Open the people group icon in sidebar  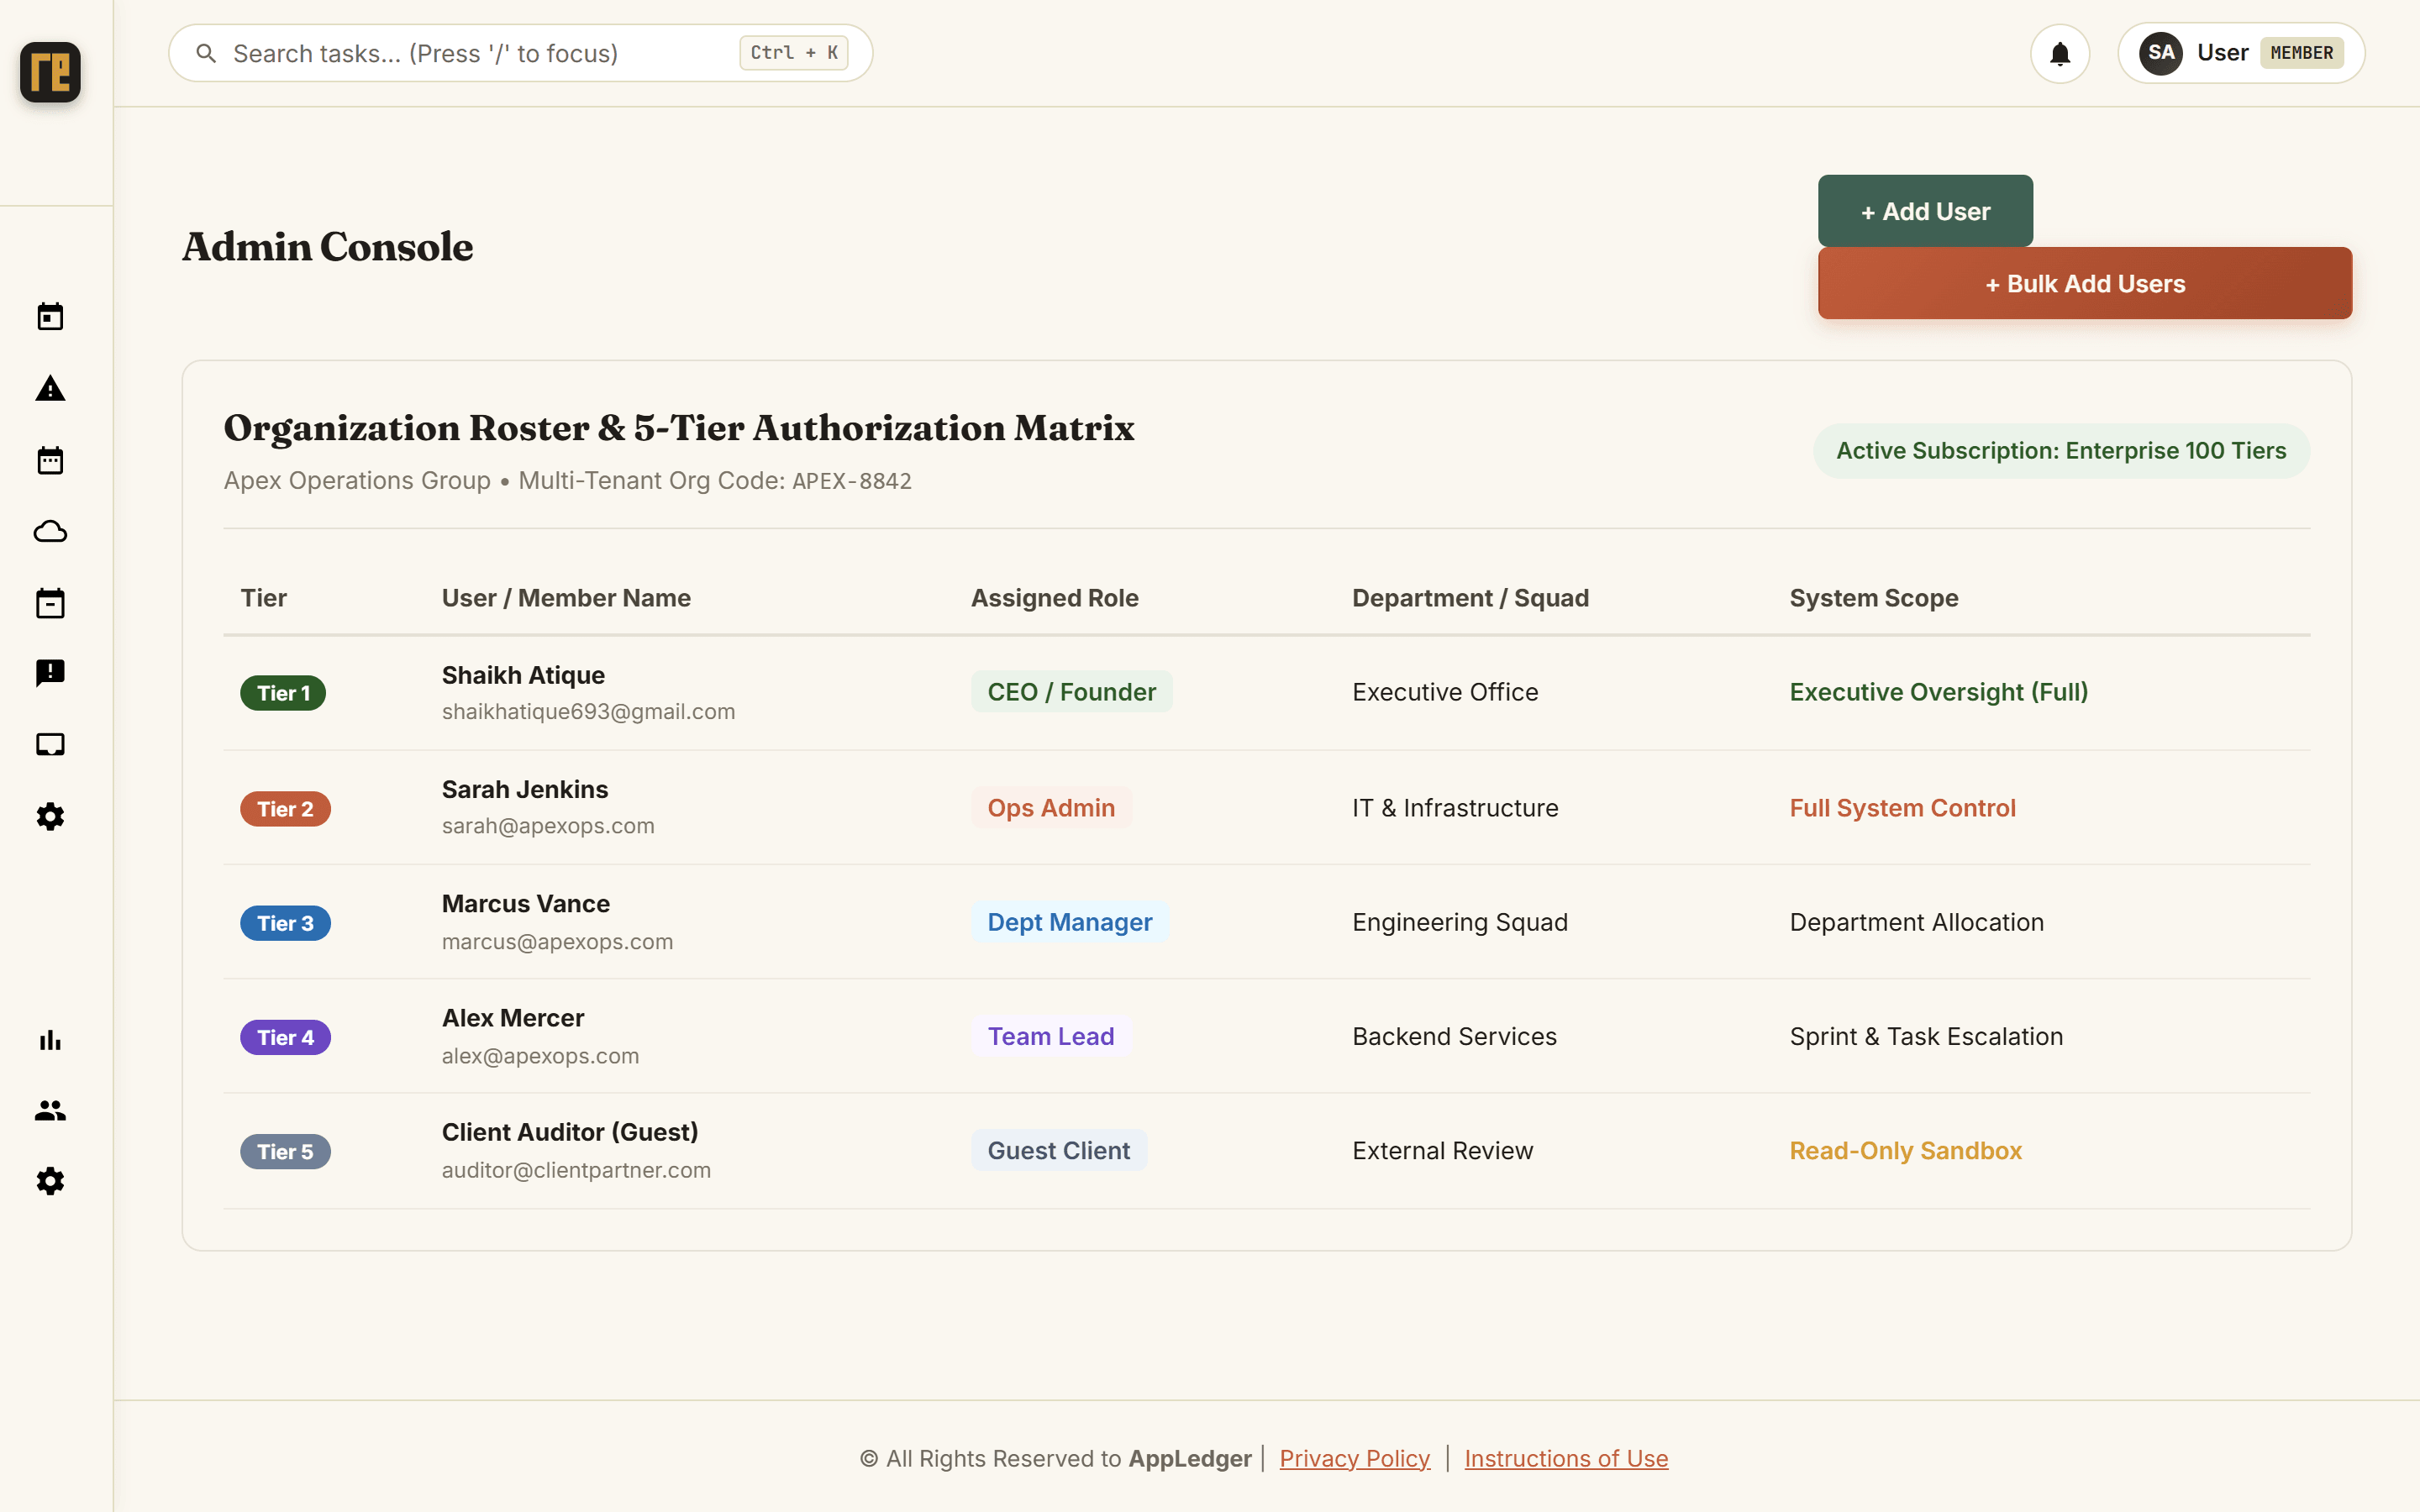[50, 1110]
